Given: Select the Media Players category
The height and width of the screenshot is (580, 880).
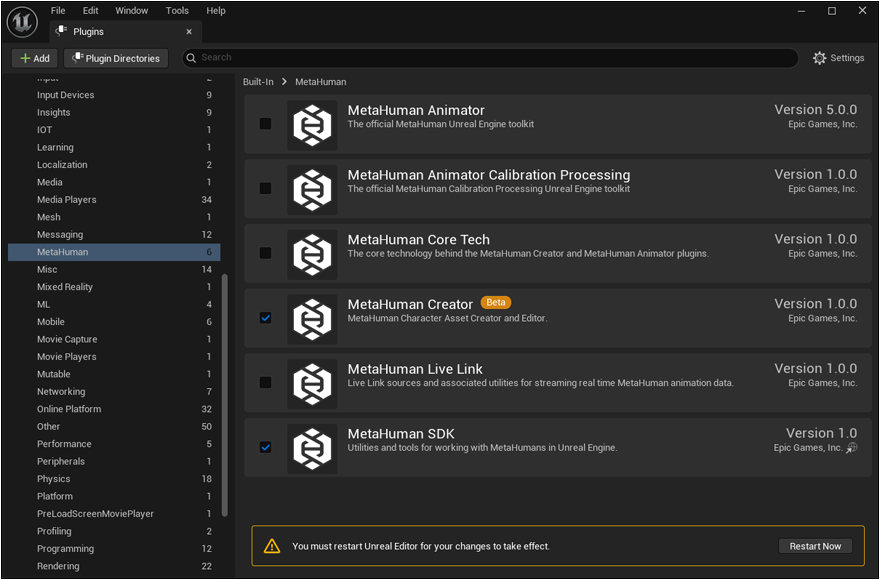Looking at the screenshot, I should pyautogui.click(x=114, y=199).
